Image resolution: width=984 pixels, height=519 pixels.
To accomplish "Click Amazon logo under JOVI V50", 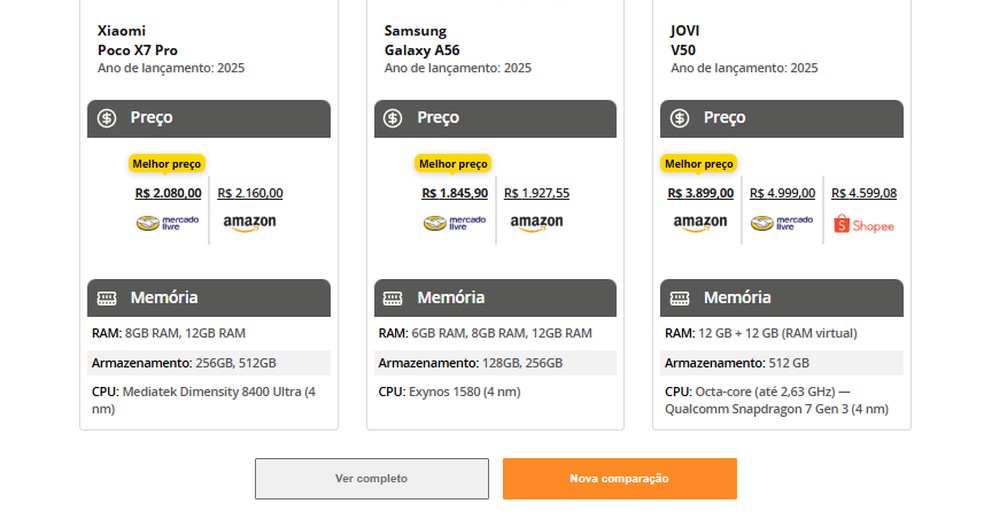I will point(700,223).
